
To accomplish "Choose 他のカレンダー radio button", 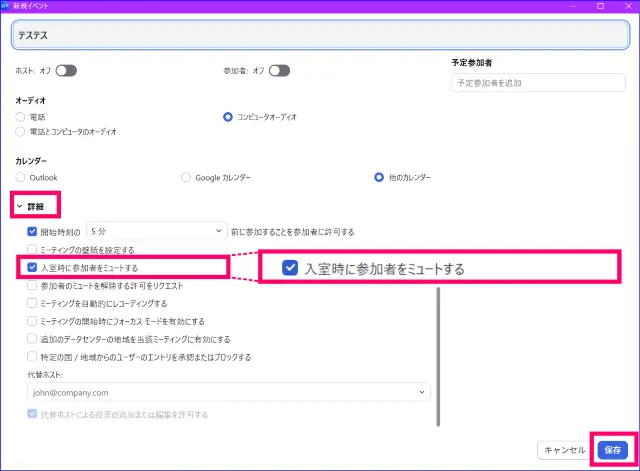I will pos(379,177).
